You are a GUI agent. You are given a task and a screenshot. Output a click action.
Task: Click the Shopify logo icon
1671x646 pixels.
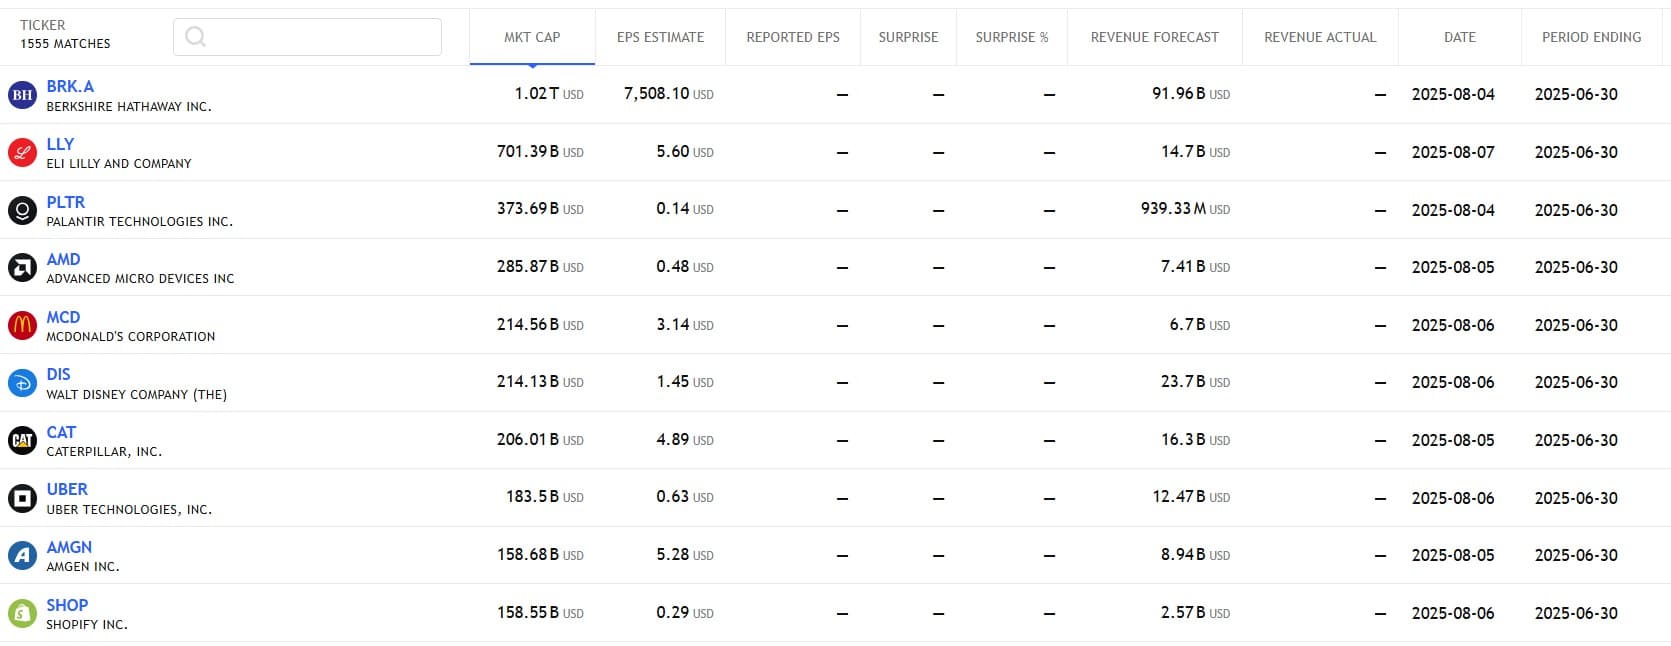22,613
